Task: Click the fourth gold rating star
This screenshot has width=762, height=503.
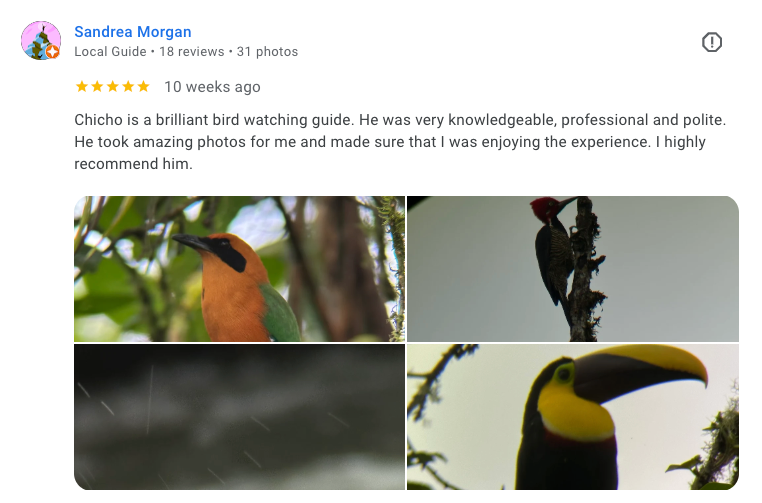Action: [x=128, y=87]
